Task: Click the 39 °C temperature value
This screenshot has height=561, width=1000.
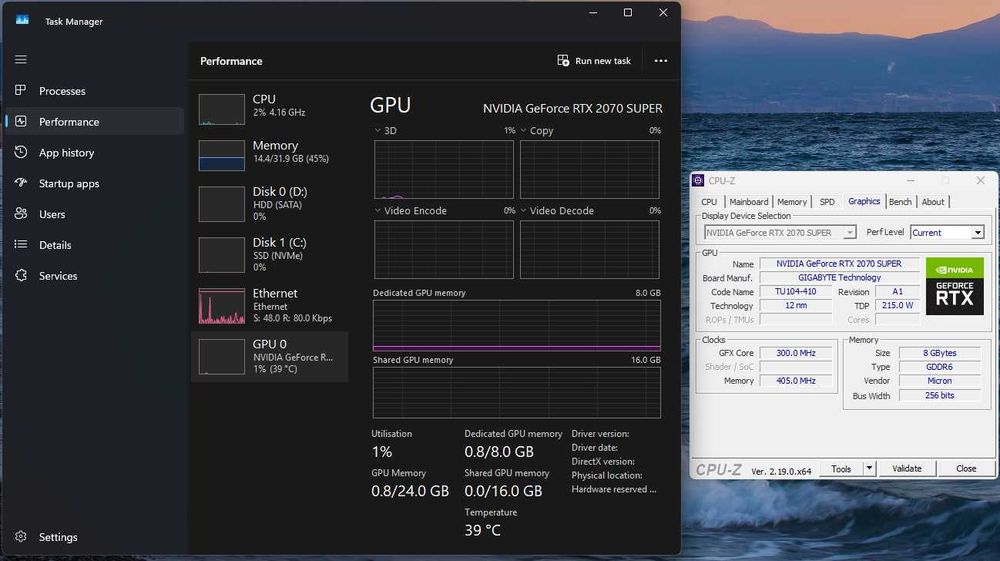Action: click(x=483, y=530)
